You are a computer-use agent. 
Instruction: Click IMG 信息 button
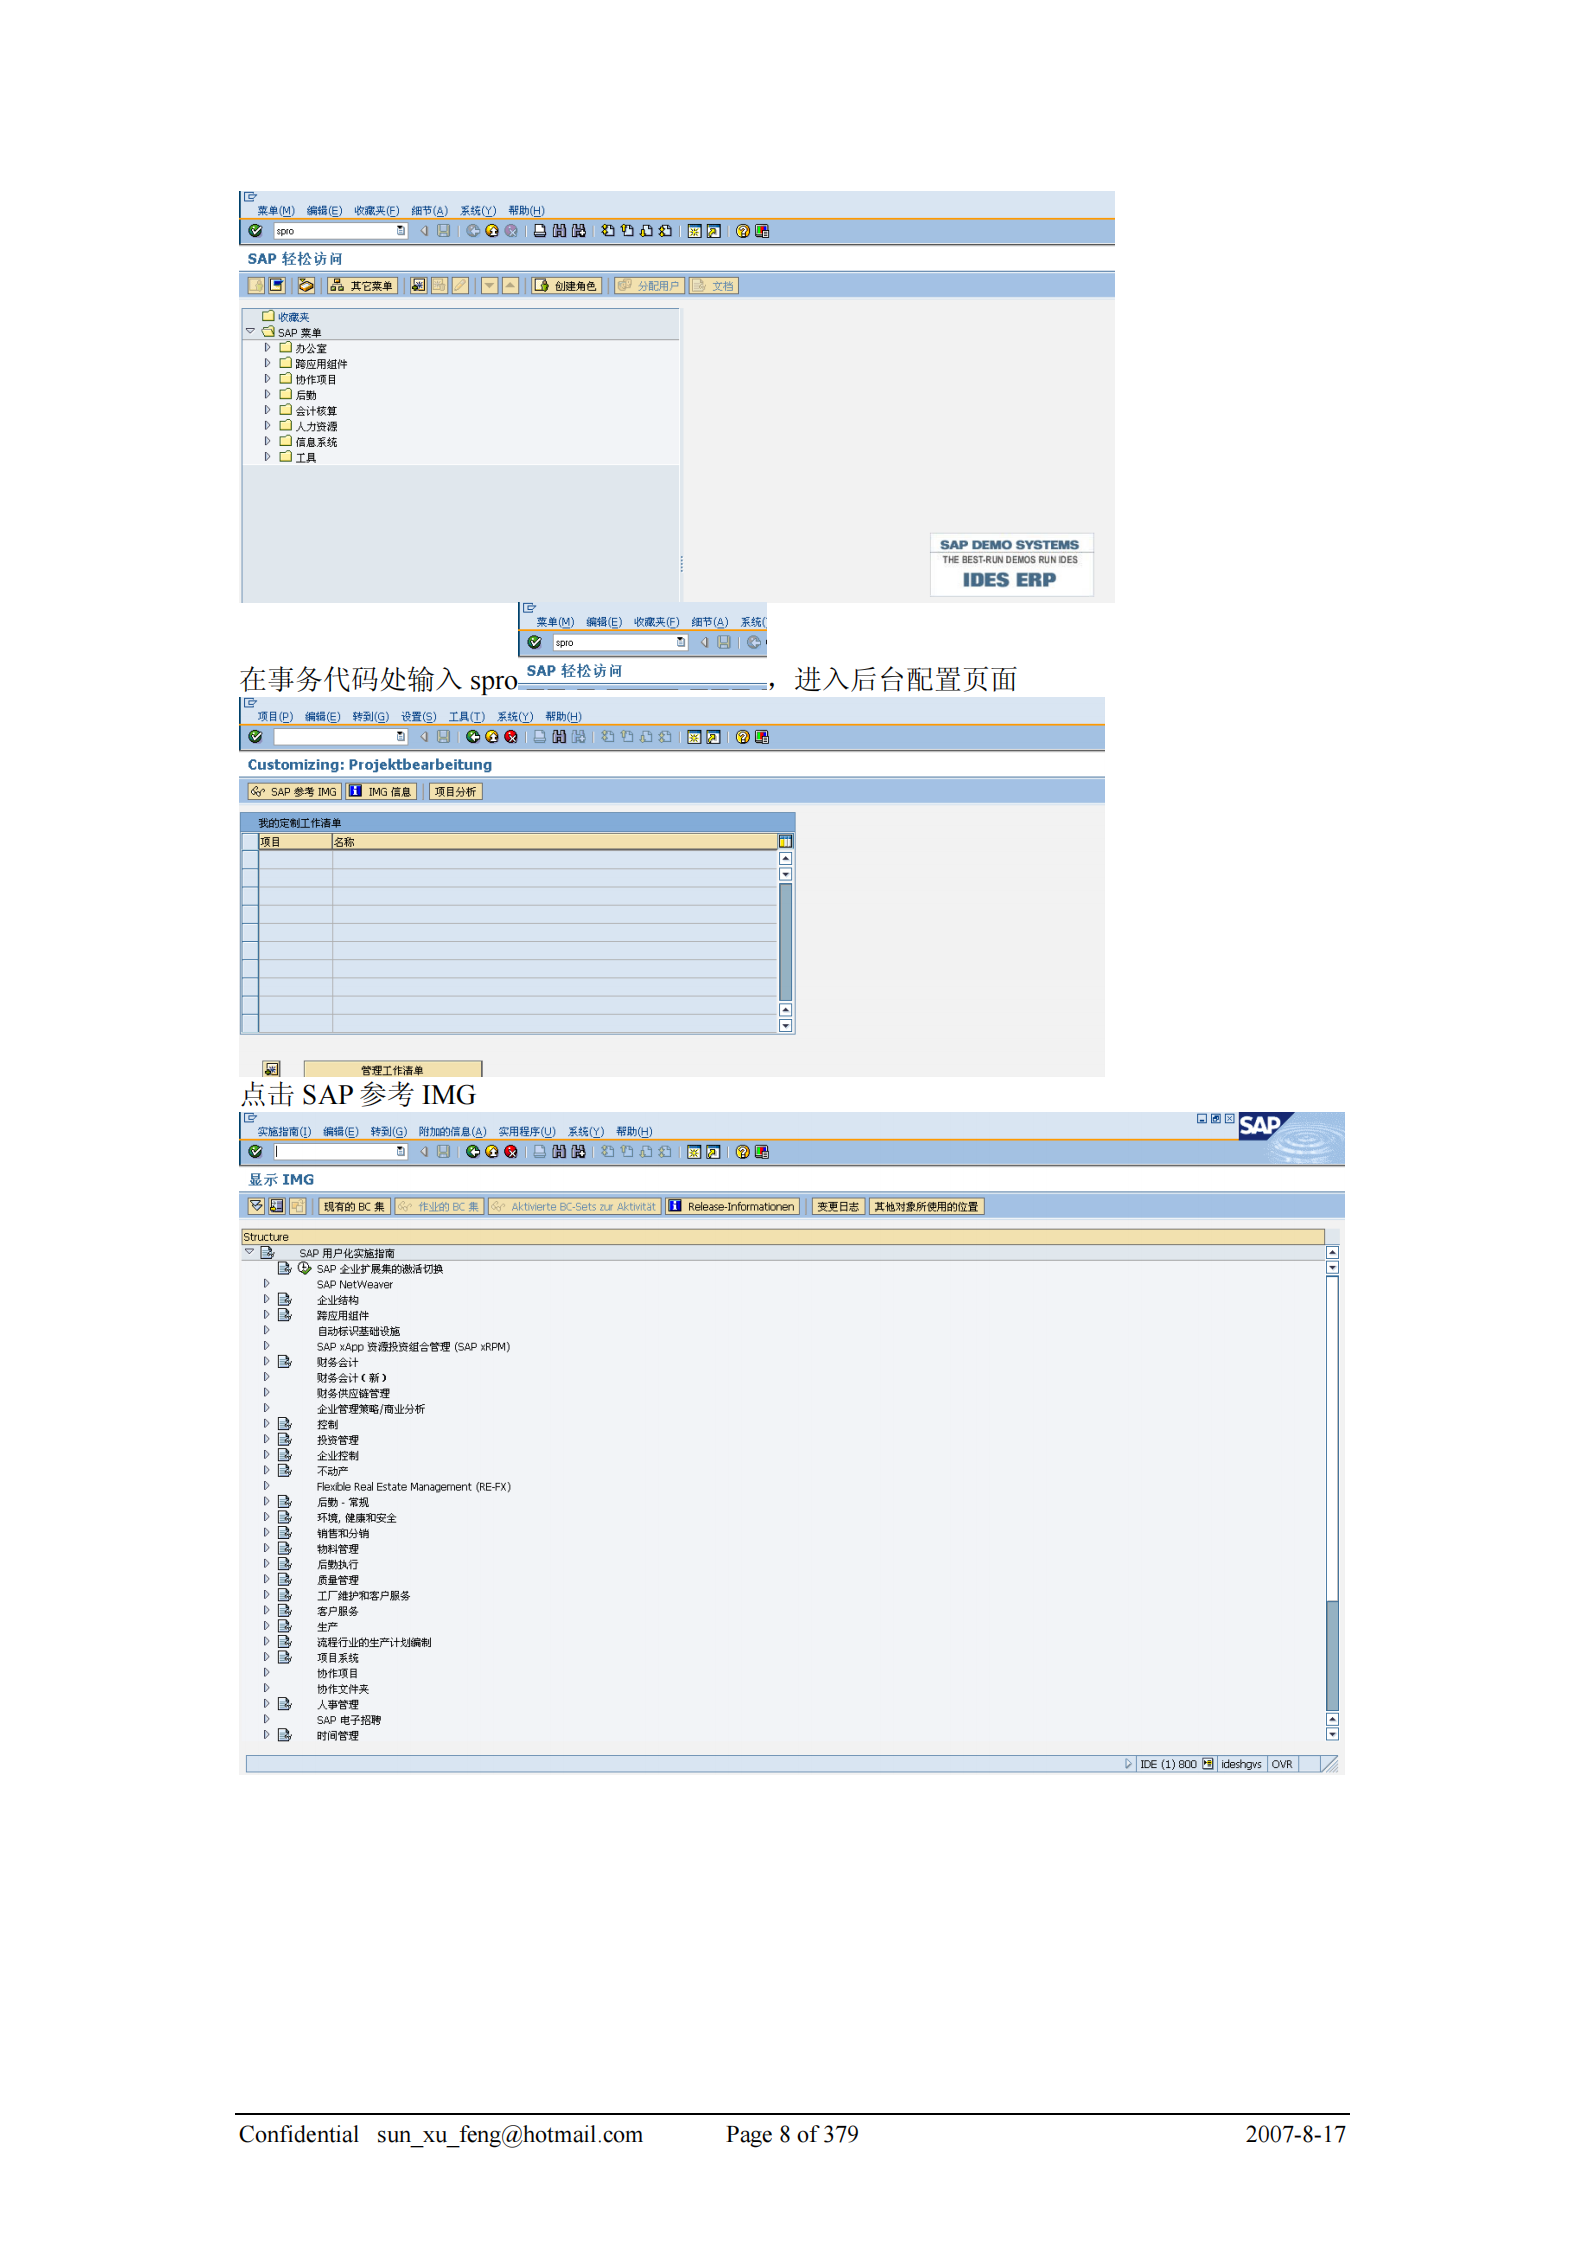click(x=379, y=792)
